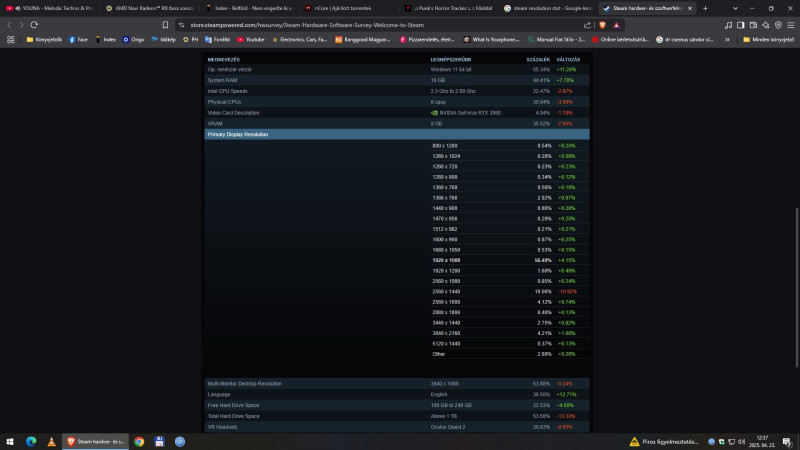
Task: Open the Piros figyelmeztetés taskbar alert
Action: click(663, 442)
